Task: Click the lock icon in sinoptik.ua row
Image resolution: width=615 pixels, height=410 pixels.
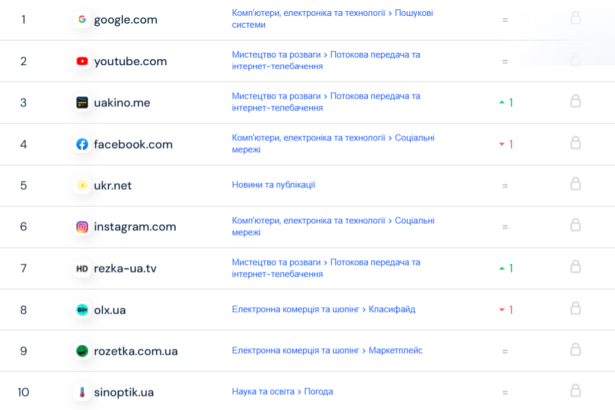Action: pyautogui.click(x=575, y=391)
